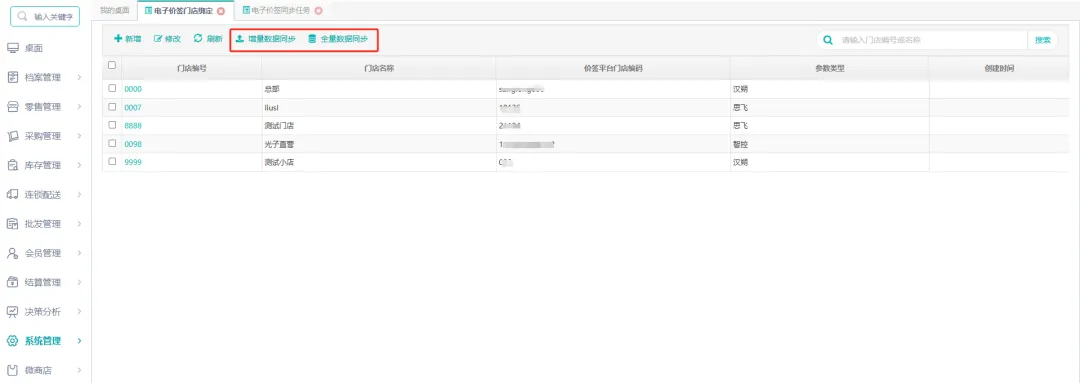Select the store name cell liusl
This screenshot has height=383, width=1080.
tap(378, 107)
